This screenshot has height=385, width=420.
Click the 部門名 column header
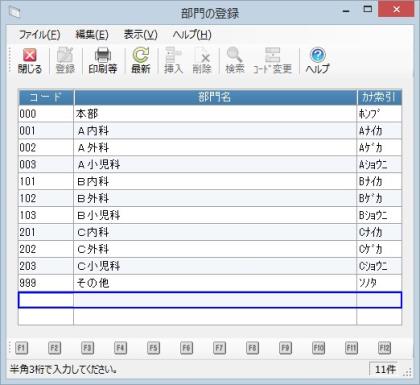coord(215,97)
